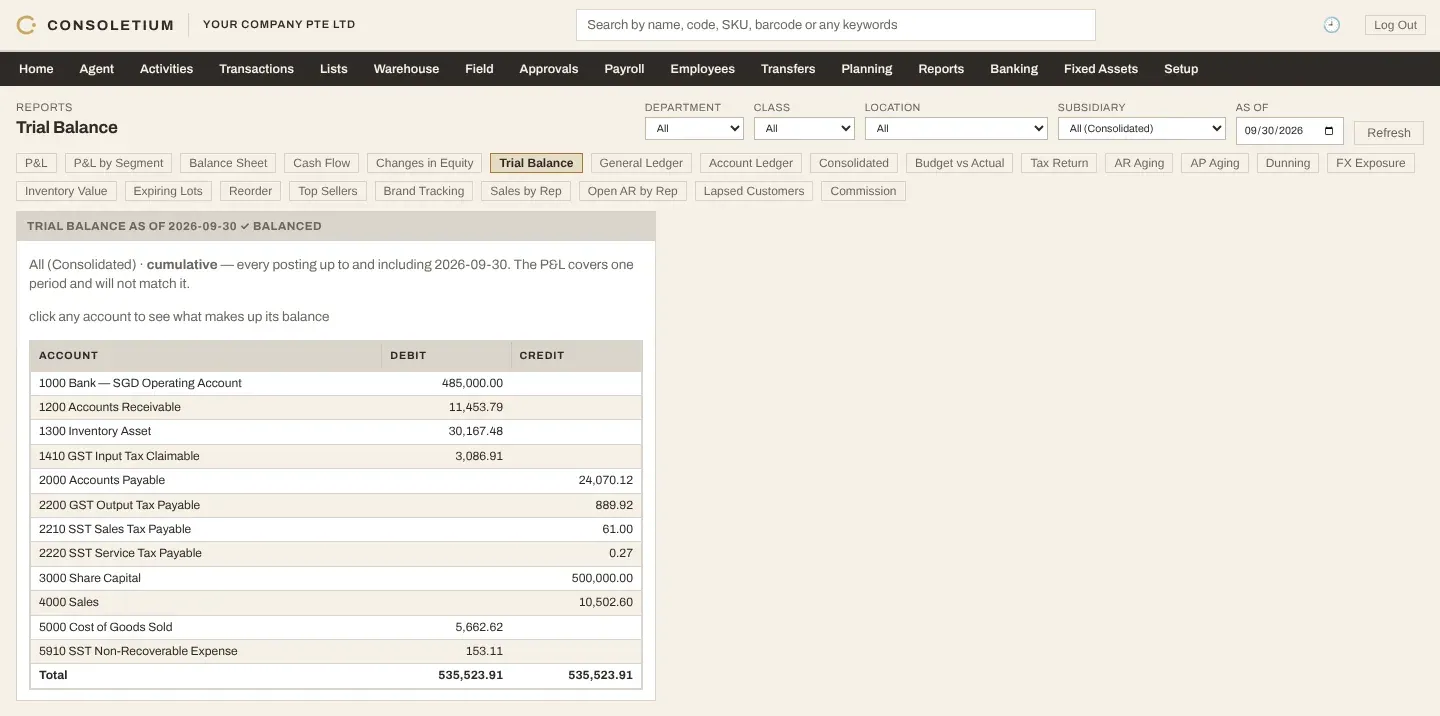Click the Consoletium logo icon

(x=26, y=25)
